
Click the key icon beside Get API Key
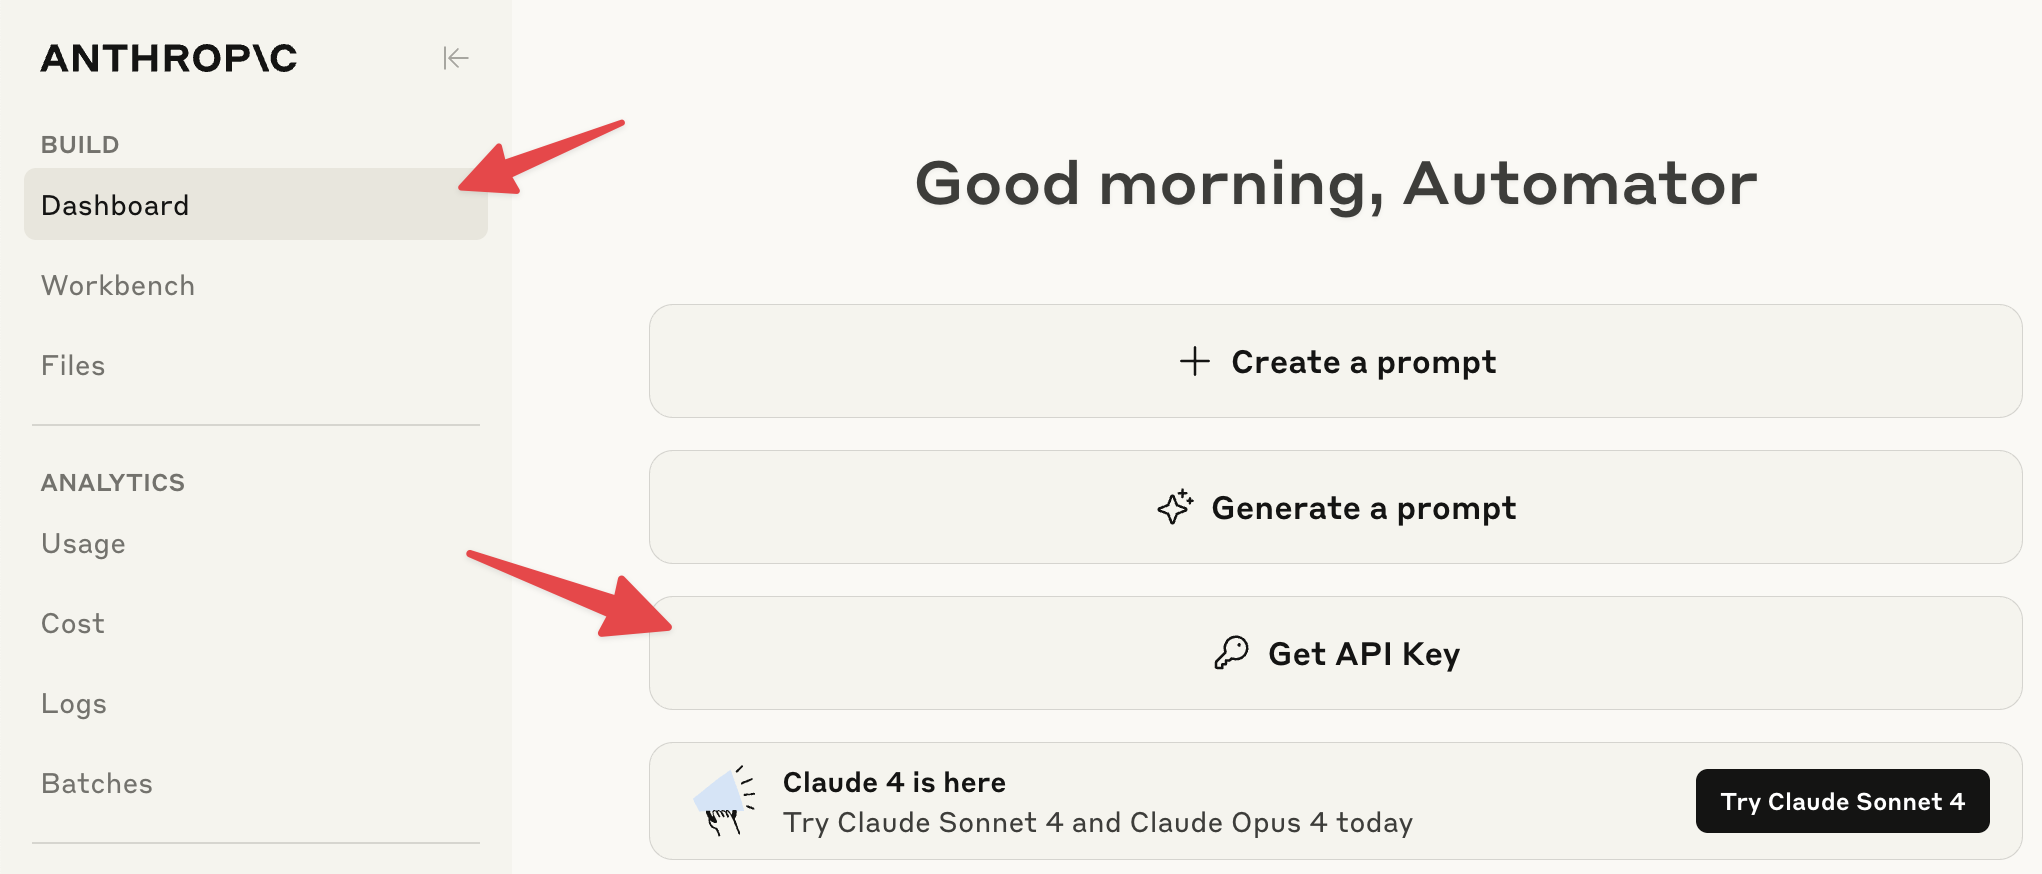[1231, 653]
